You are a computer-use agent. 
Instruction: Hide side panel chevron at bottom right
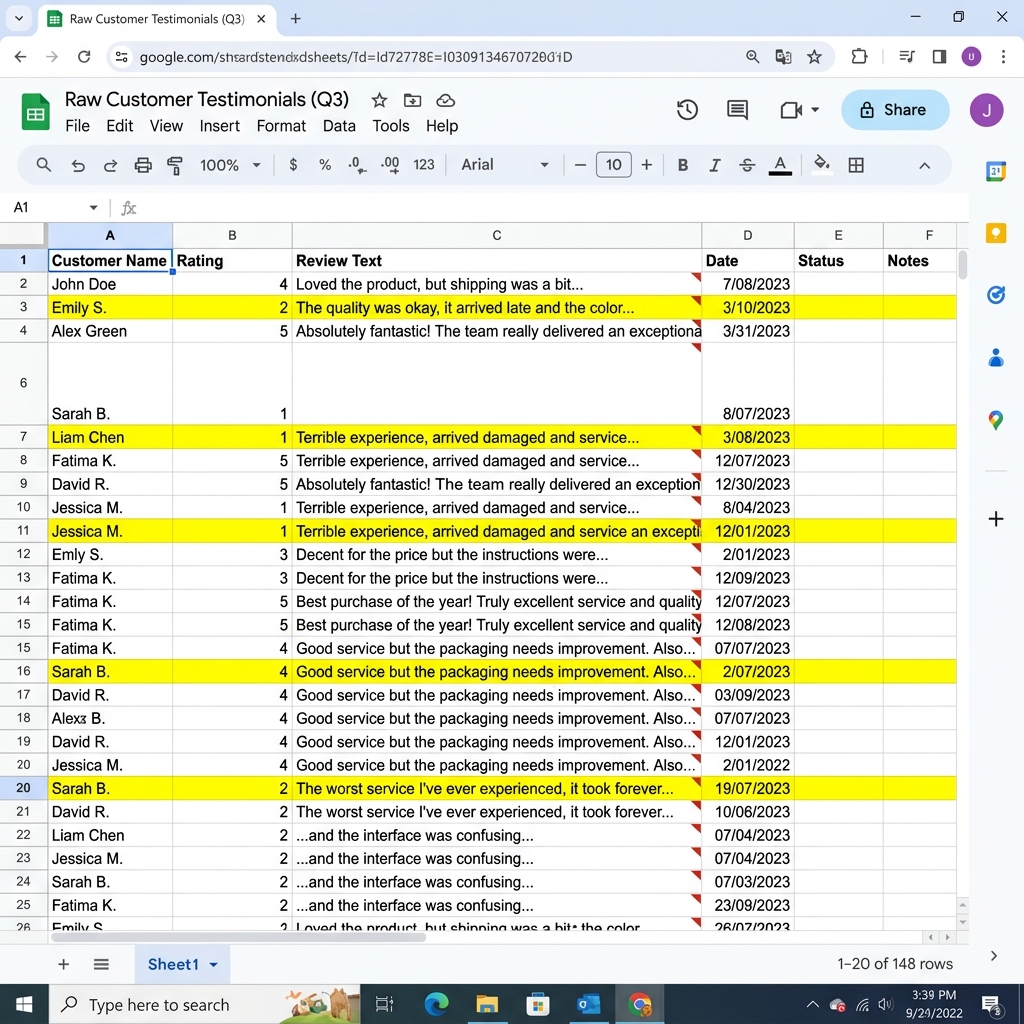coord(993,955)
